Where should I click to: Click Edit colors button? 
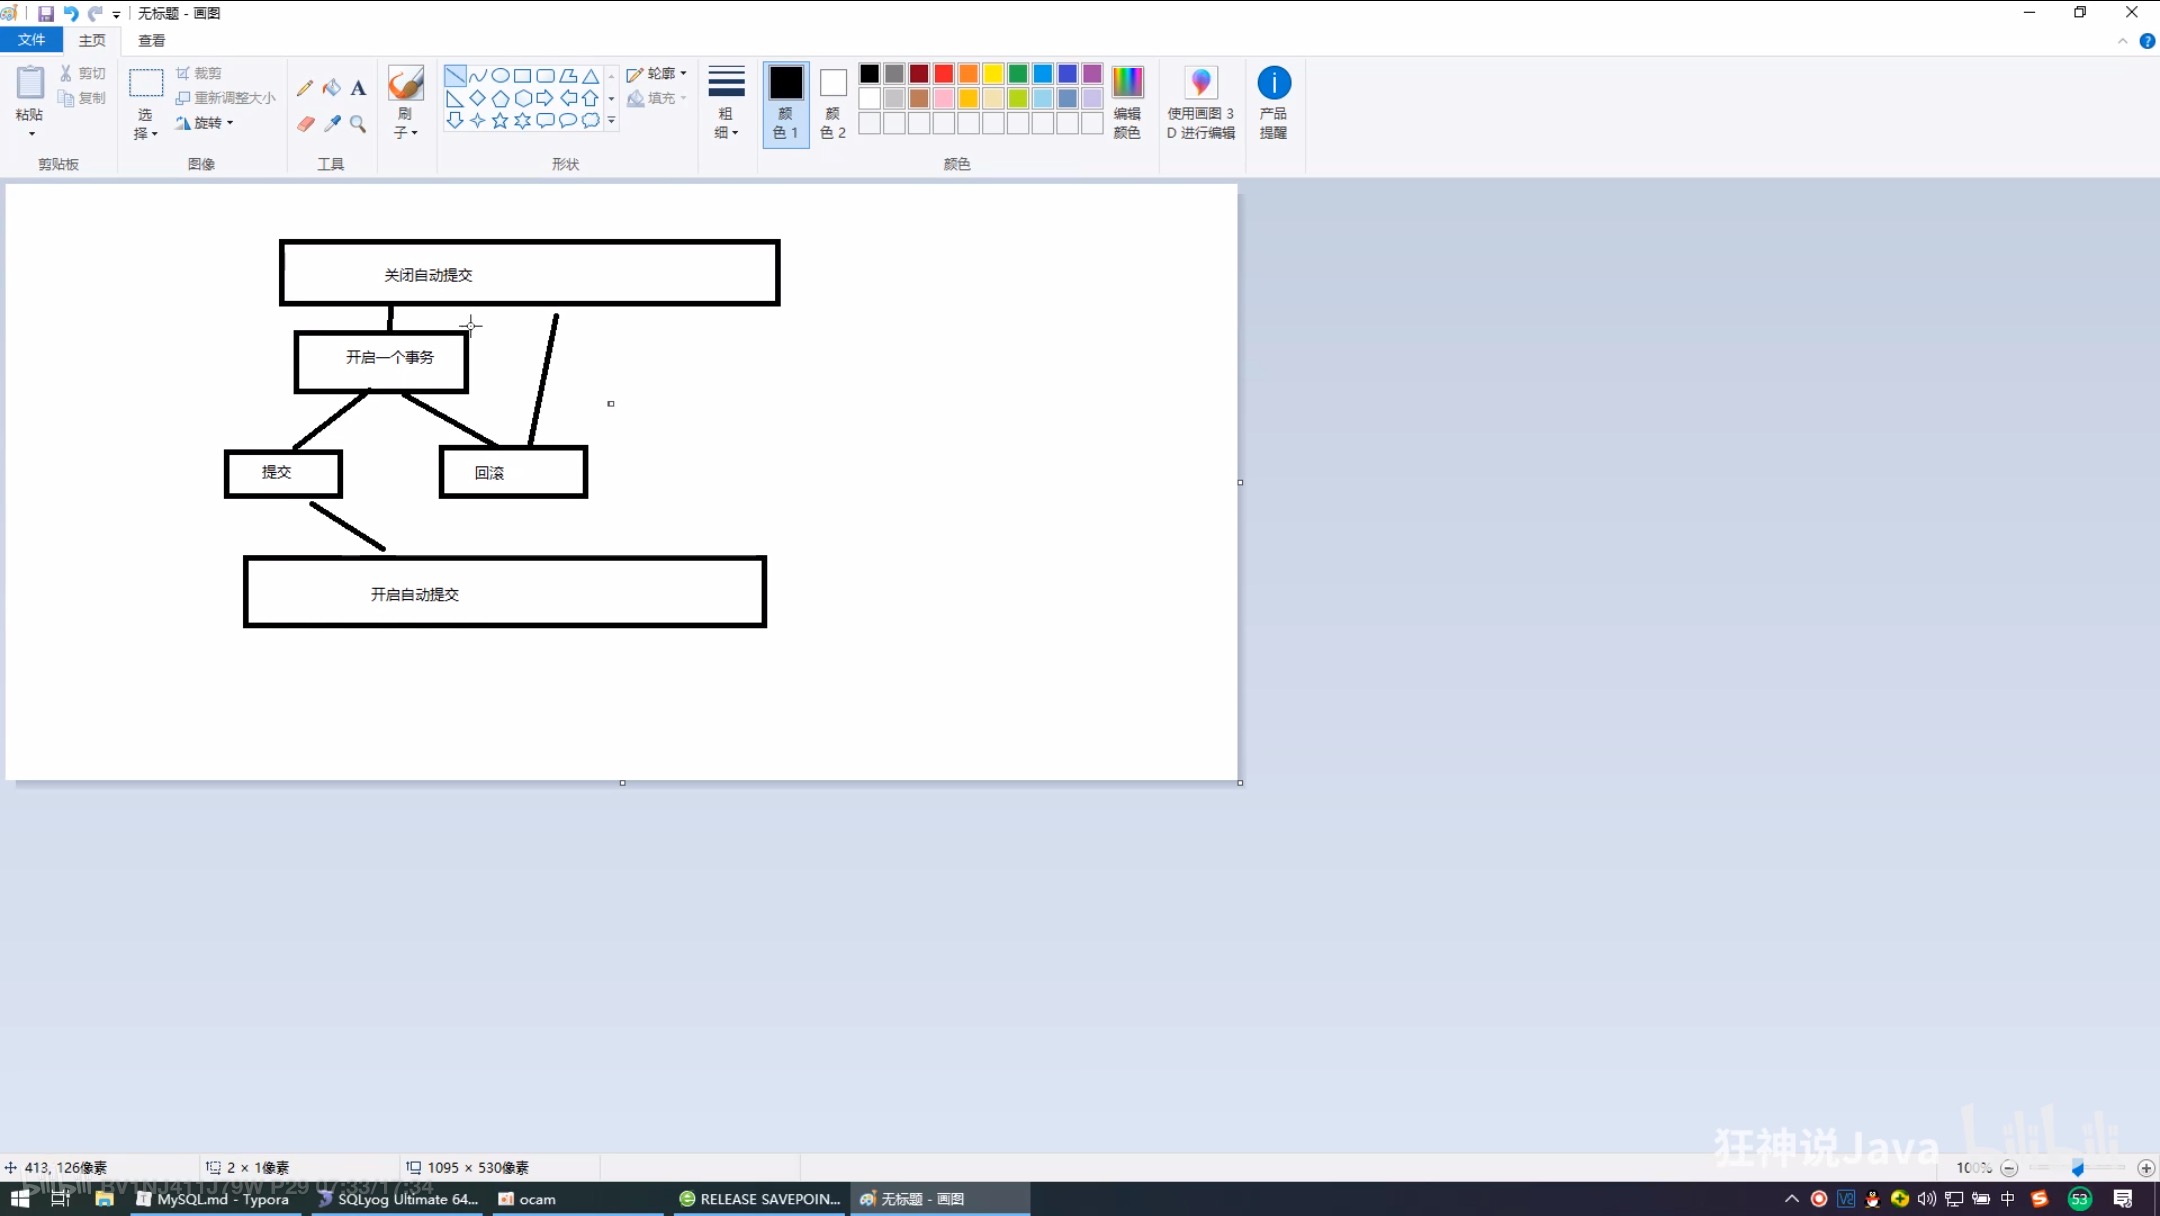click(x=1127, y=102)
